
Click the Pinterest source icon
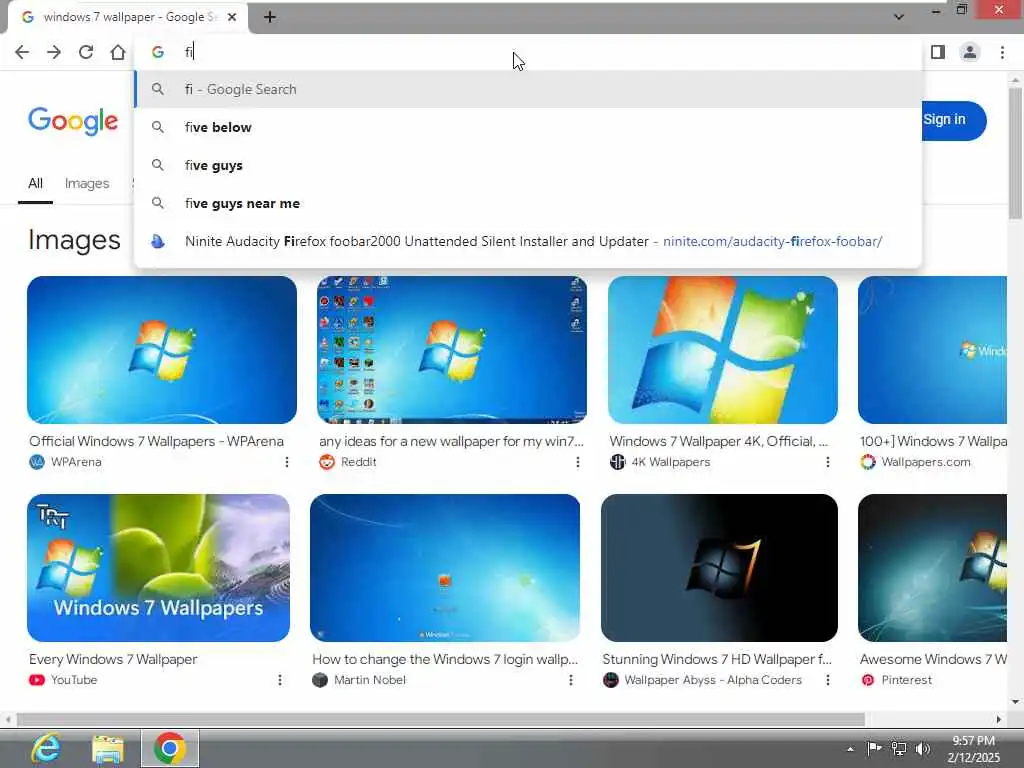point(868,680)
